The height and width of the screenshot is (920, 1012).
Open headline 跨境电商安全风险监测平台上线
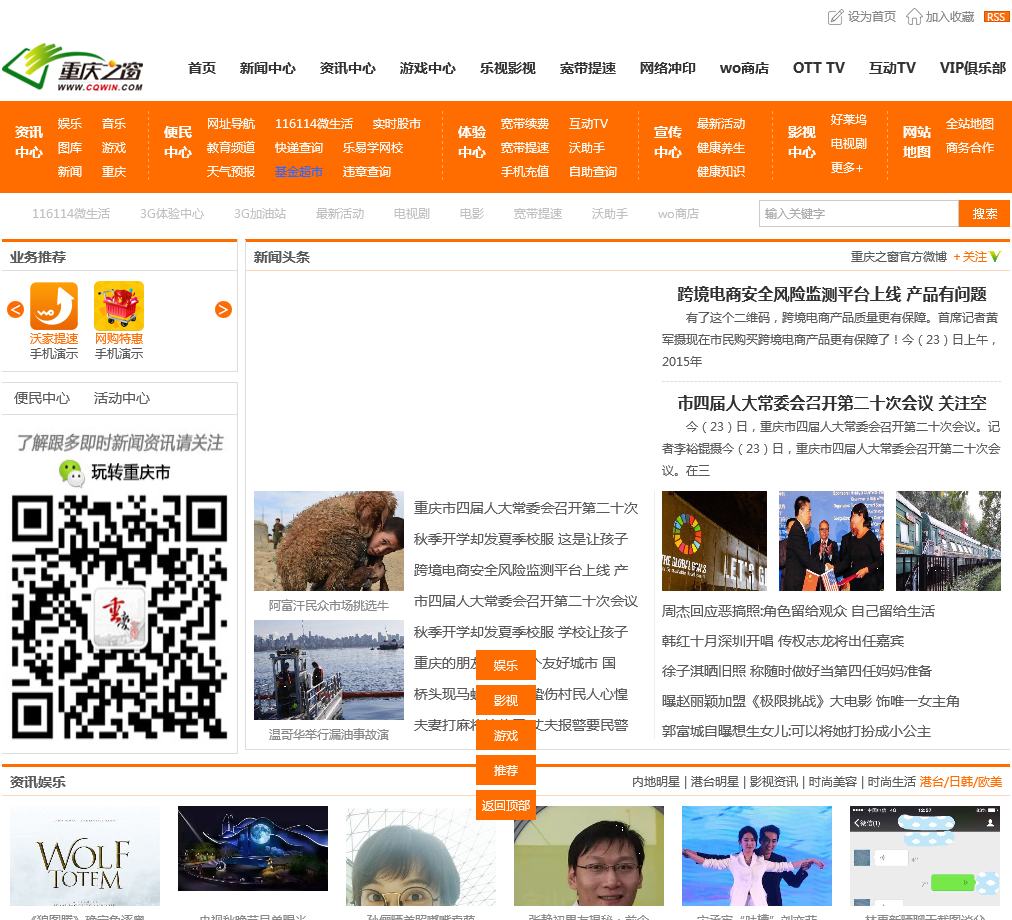click(831, 294)
